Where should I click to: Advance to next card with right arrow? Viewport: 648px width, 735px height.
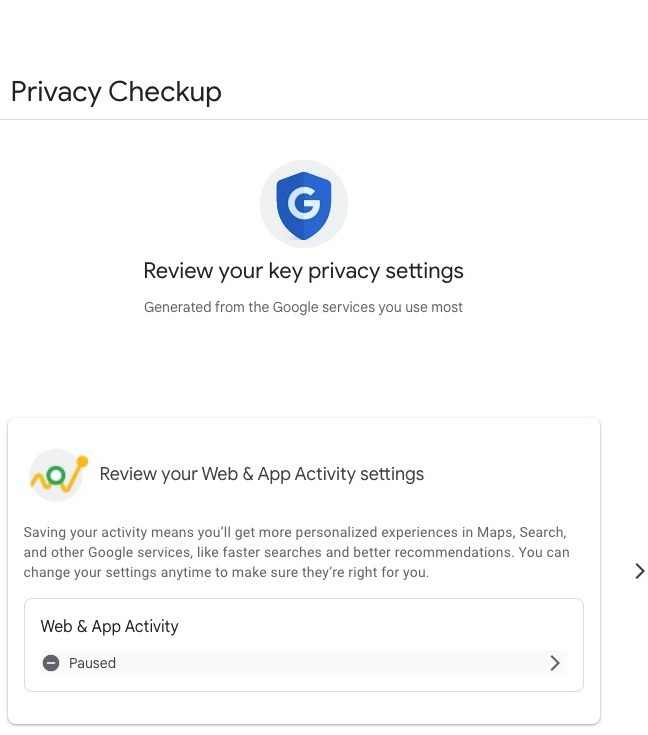639,571
